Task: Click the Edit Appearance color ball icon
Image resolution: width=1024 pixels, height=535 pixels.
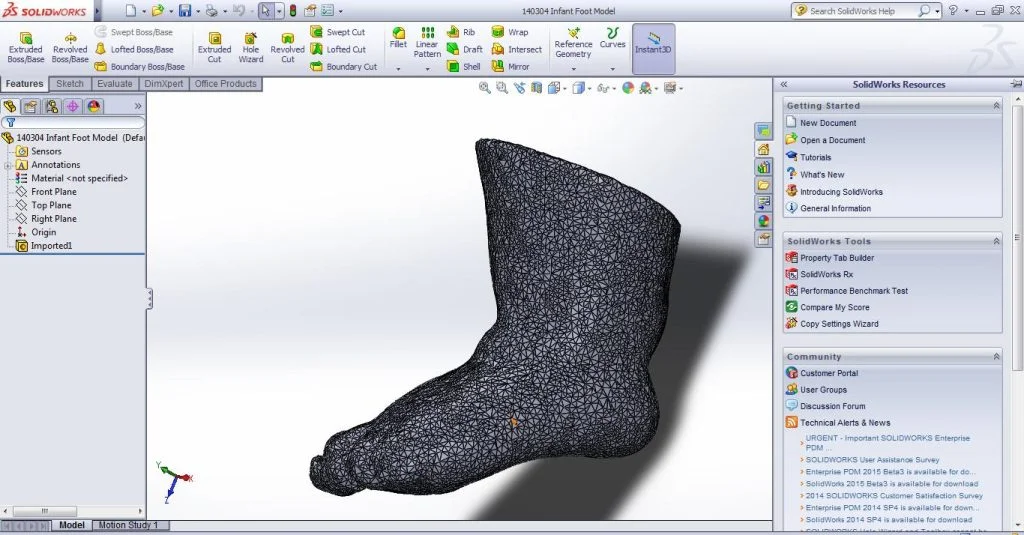Action: tap(628, 88)
